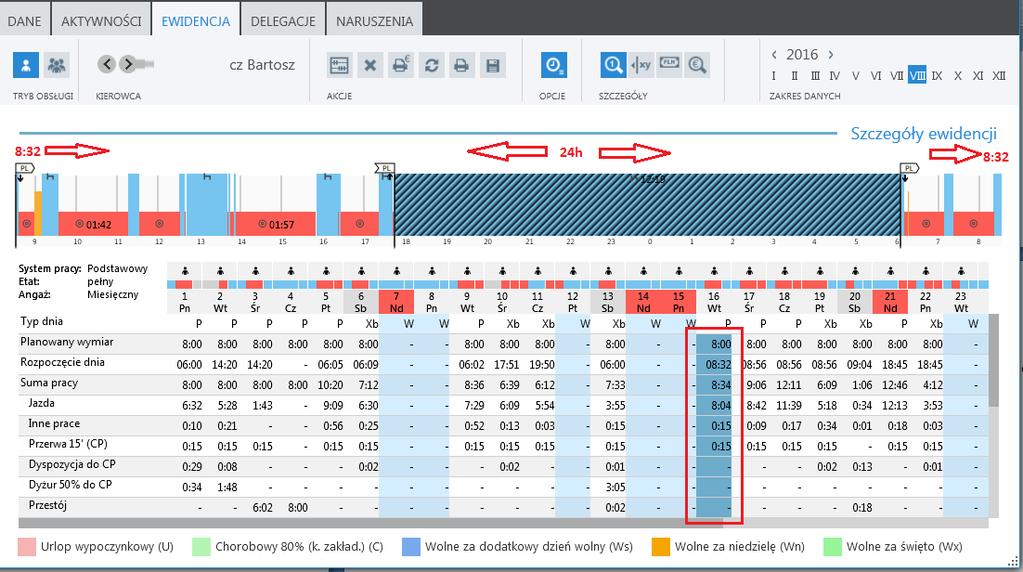Select month I in date range
1023x572 pixels.
[774, 76]
